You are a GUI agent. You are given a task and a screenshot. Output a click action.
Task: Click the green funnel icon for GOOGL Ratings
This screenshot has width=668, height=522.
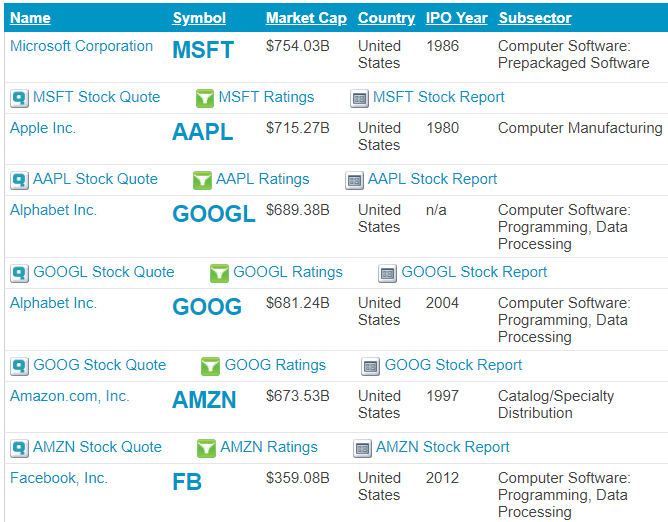pyautogui.click(x=219, y=273)
